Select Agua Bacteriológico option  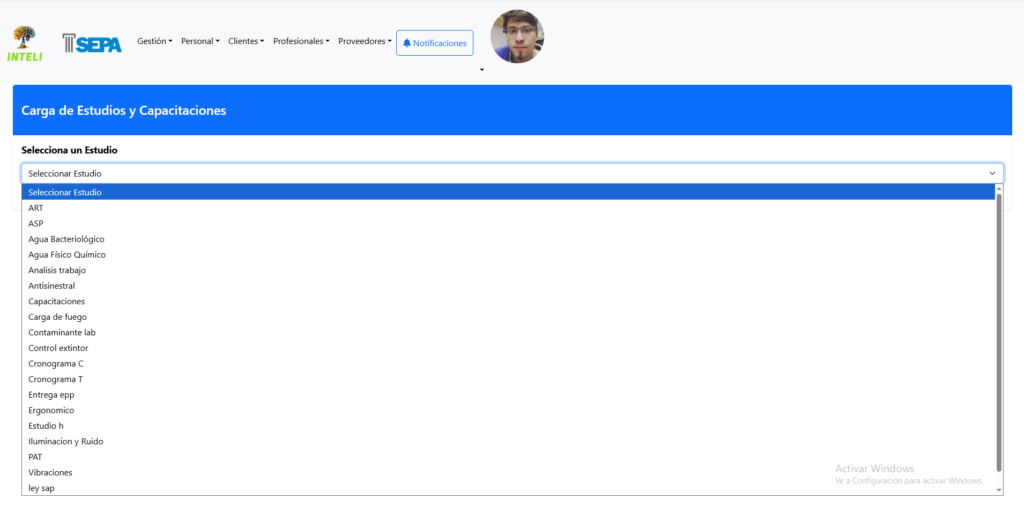66,239
